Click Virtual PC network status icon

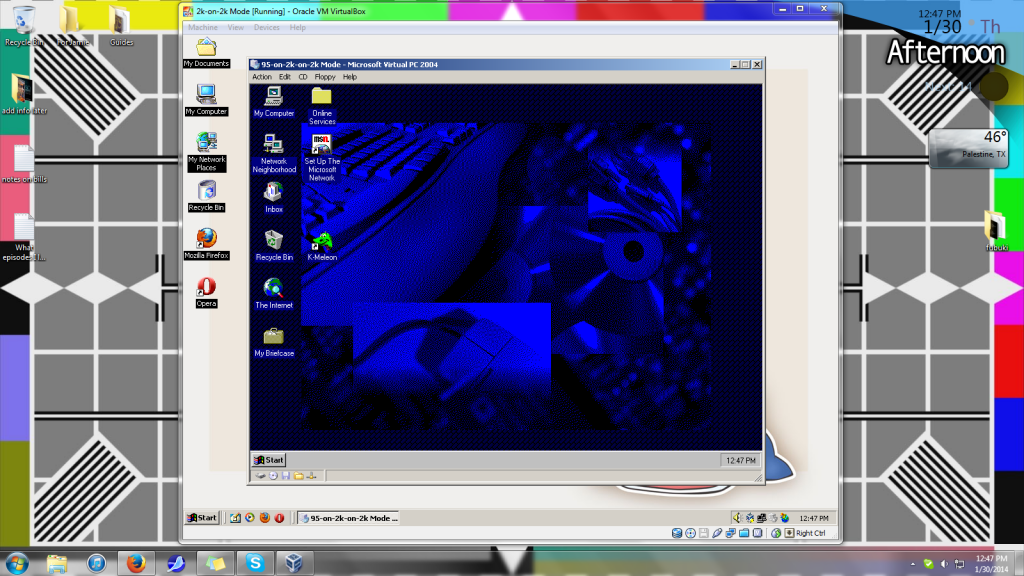point(312,476)
